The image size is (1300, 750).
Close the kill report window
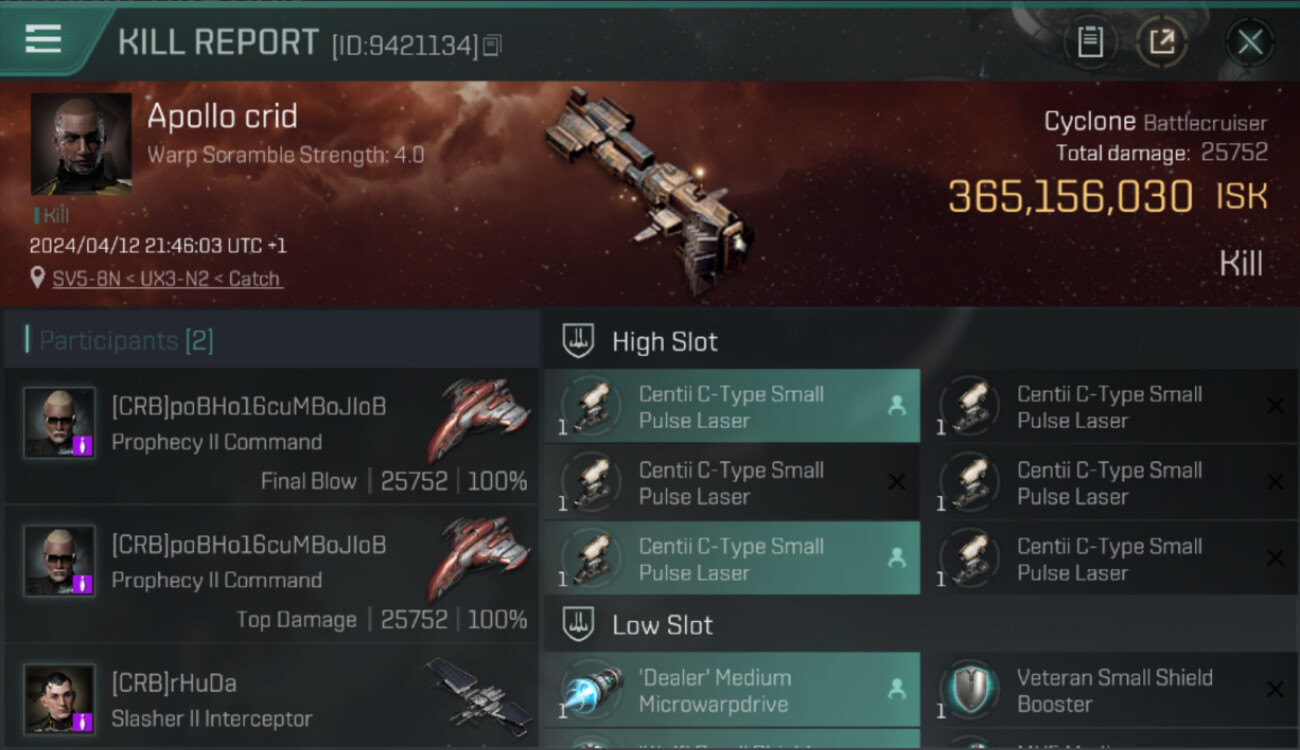1249,42
